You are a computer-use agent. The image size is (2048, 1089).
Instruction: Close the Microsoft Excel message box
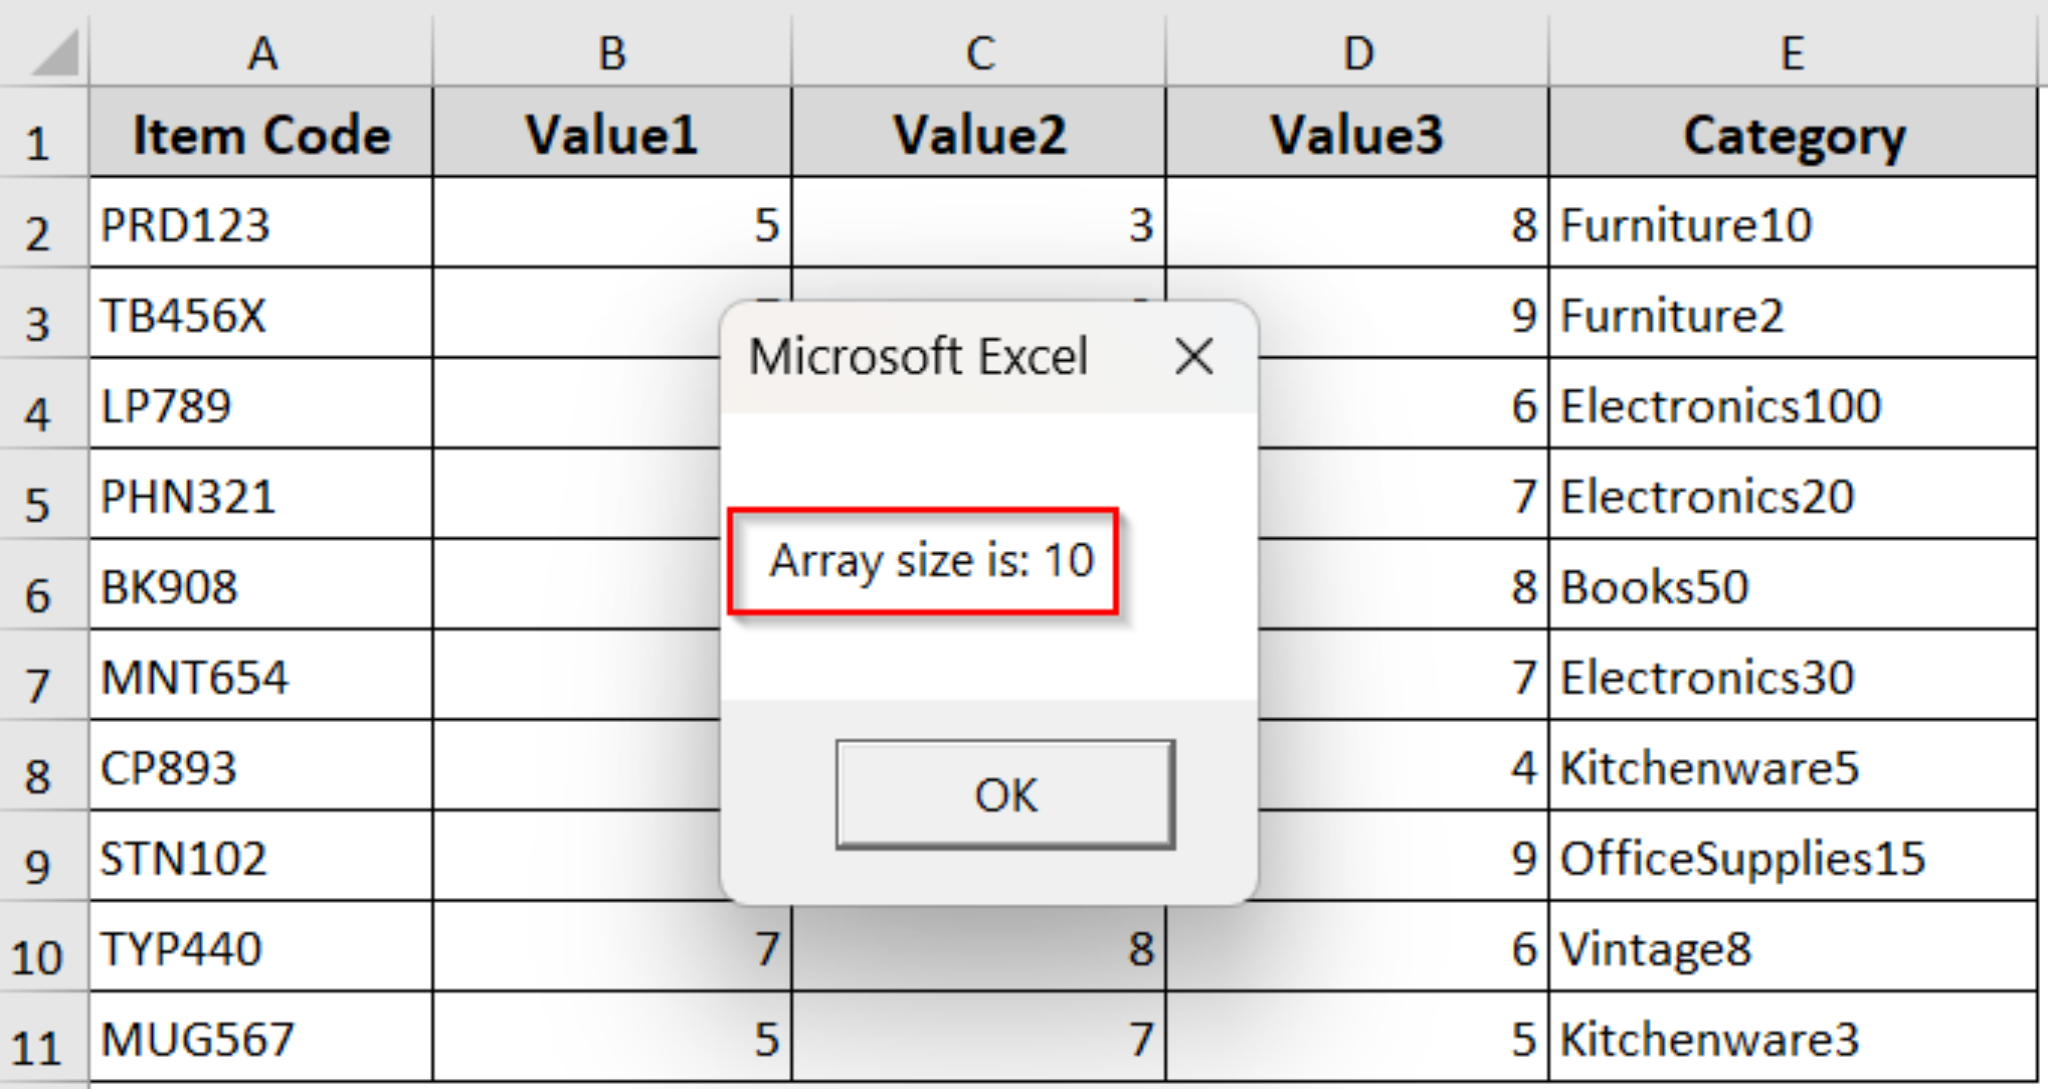pos(1194,357)
